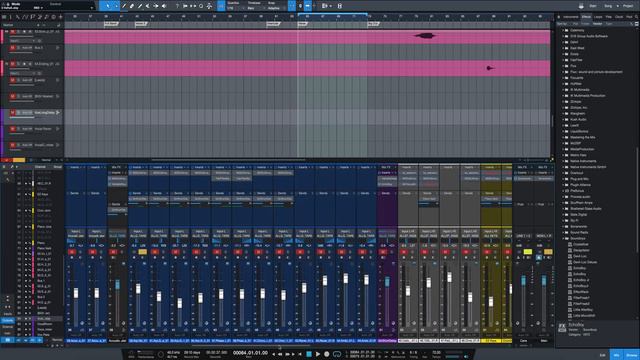Switch to the Cloud browser tab
This screenshot has height=360, width=640.
tap(619, 17)
